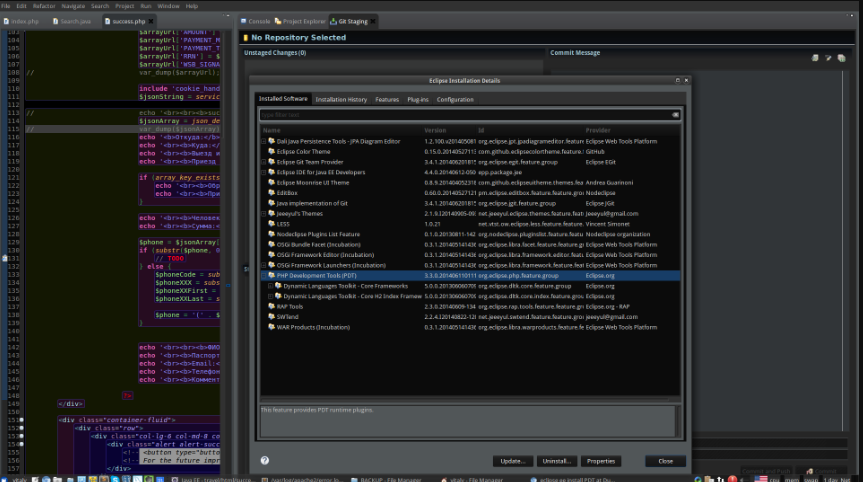Switch to the Search.java editor tab

[72, 21]
